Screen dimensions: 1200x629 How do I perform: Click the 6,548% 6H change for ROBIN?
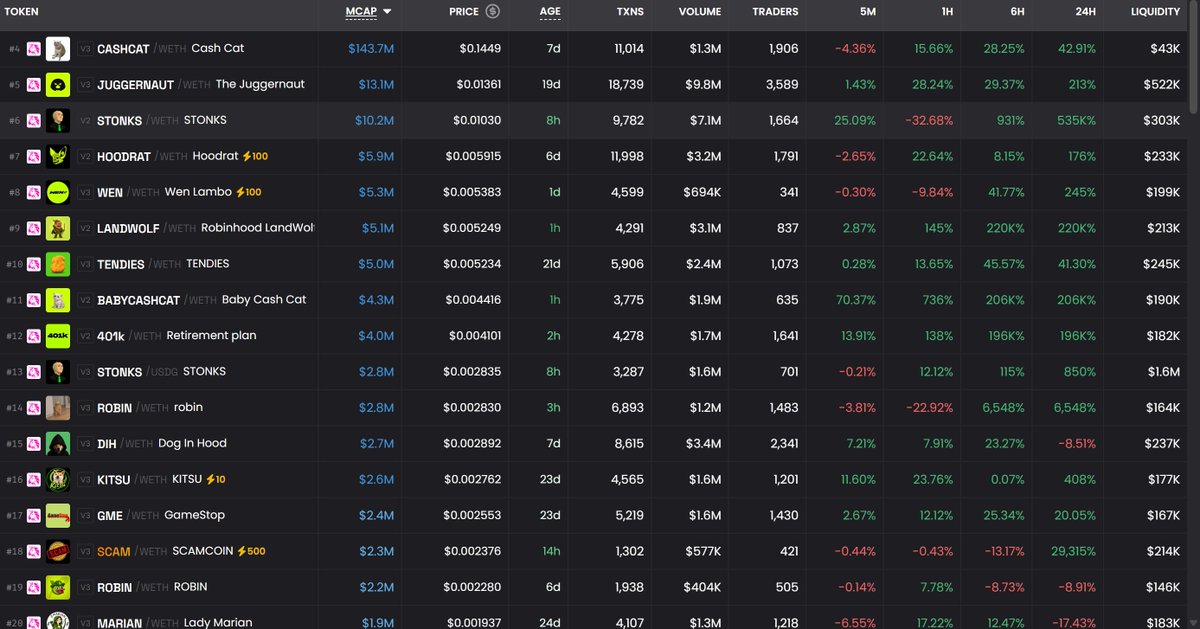pyautogui.click(x=1003, y=408)
